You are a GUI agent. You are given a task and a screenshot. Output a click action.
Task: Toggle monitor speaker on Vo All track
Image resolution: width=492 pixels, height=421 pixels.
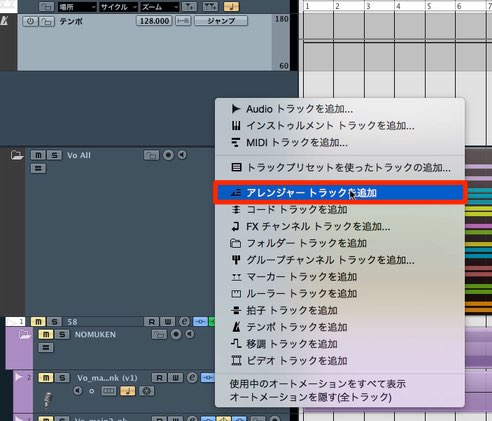[182, 155]
